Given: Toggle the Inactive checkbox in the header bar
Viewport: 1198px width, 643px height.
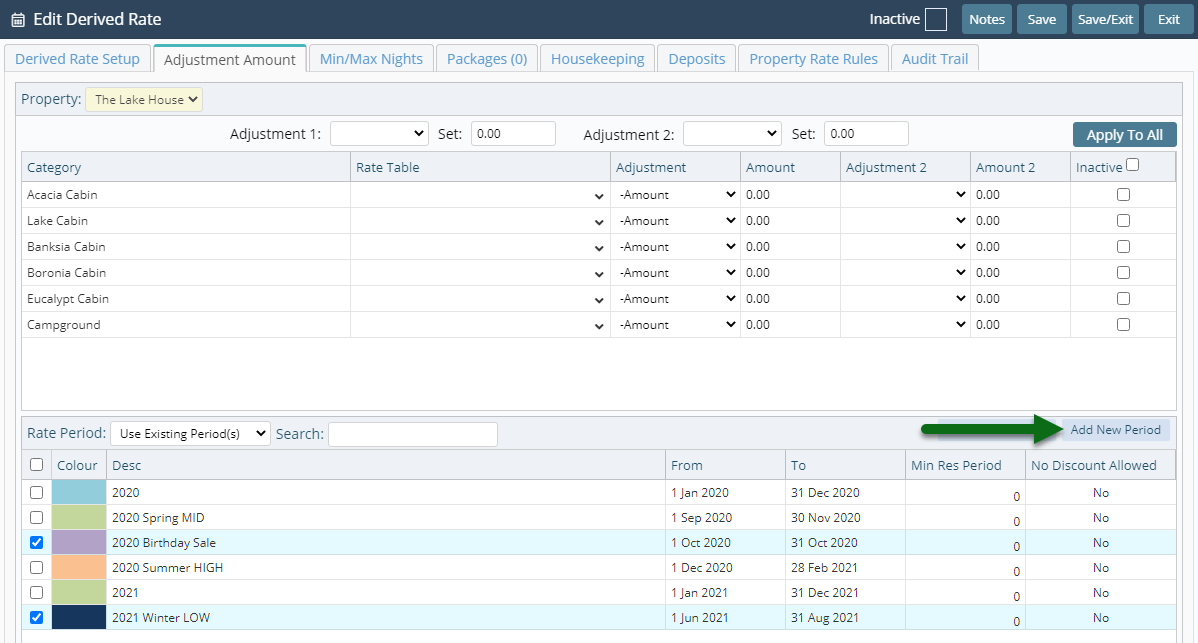Looking at the screenshot, I should click(935, 19).
